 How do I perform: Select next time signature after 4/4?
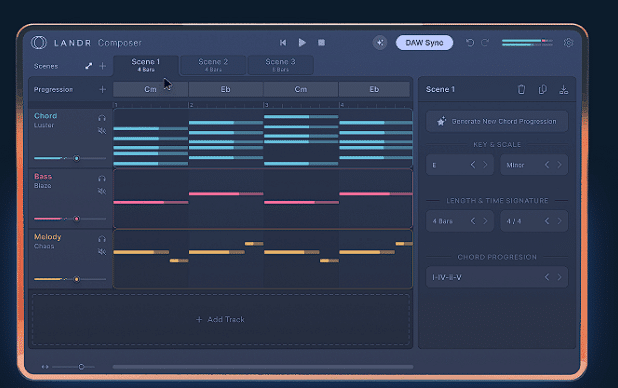[x=559, y=221]
